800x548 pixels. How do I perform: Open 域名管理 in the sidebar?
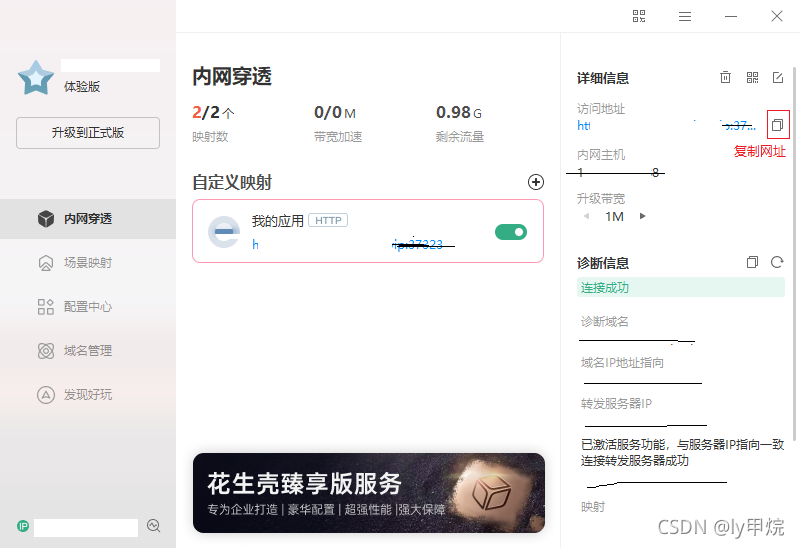88,351
